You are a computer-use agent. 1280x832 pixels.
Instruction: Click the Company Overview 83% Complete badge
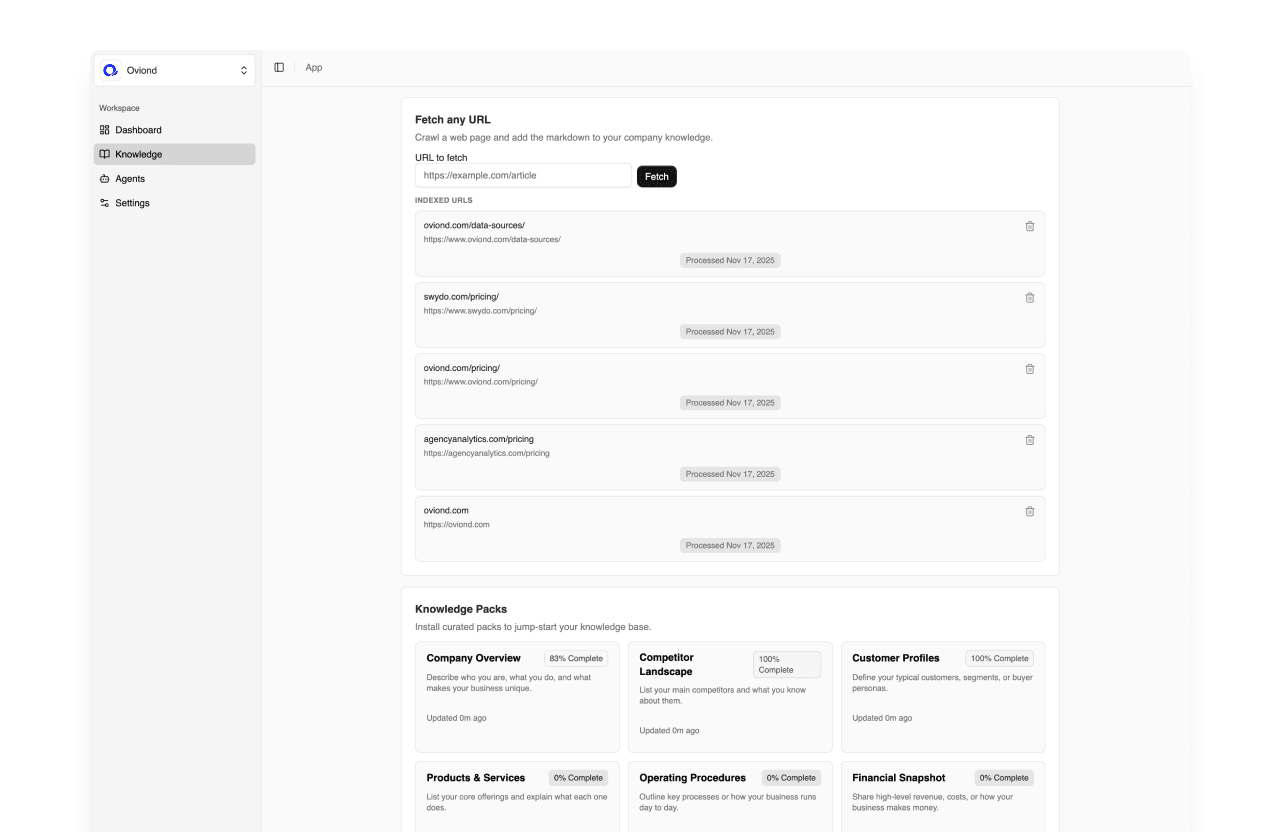576,658
